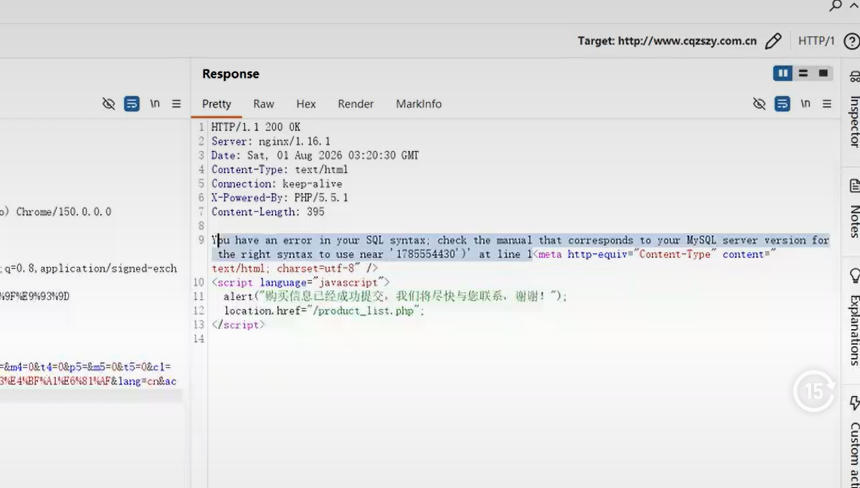Select single-pane tabbed layout icon
Image resolution: width=860 pixels, height=488 pixels.
pyautogui.click(x=823, y=73)
